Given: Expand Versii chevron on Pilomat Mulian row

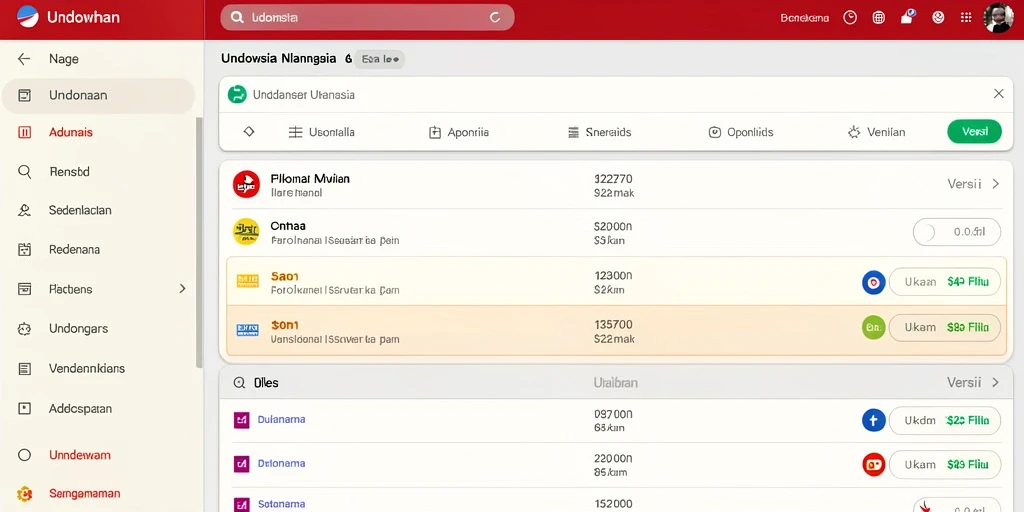Looking at the screenshot, I should click(x=996, y=184).
